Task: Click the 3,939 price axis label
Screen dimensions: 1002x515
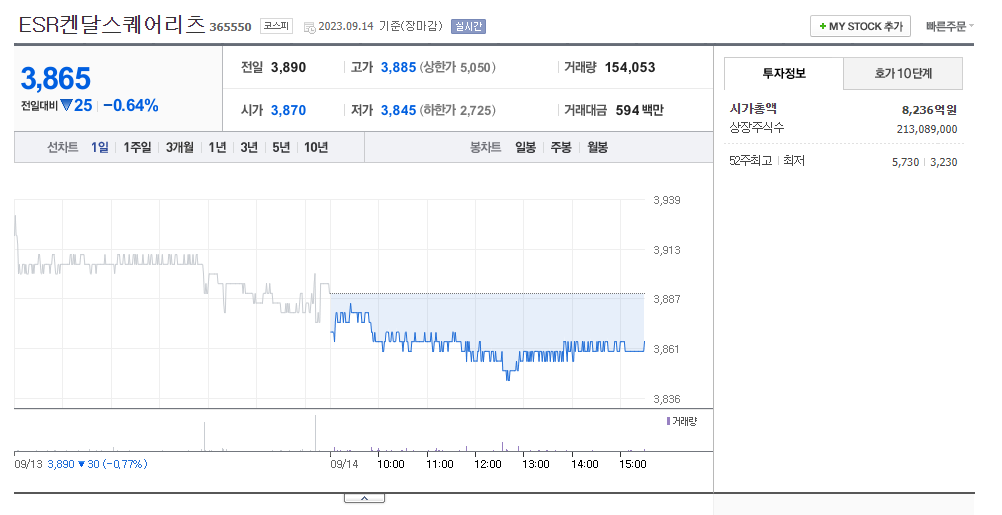Action: coord(667,200)
